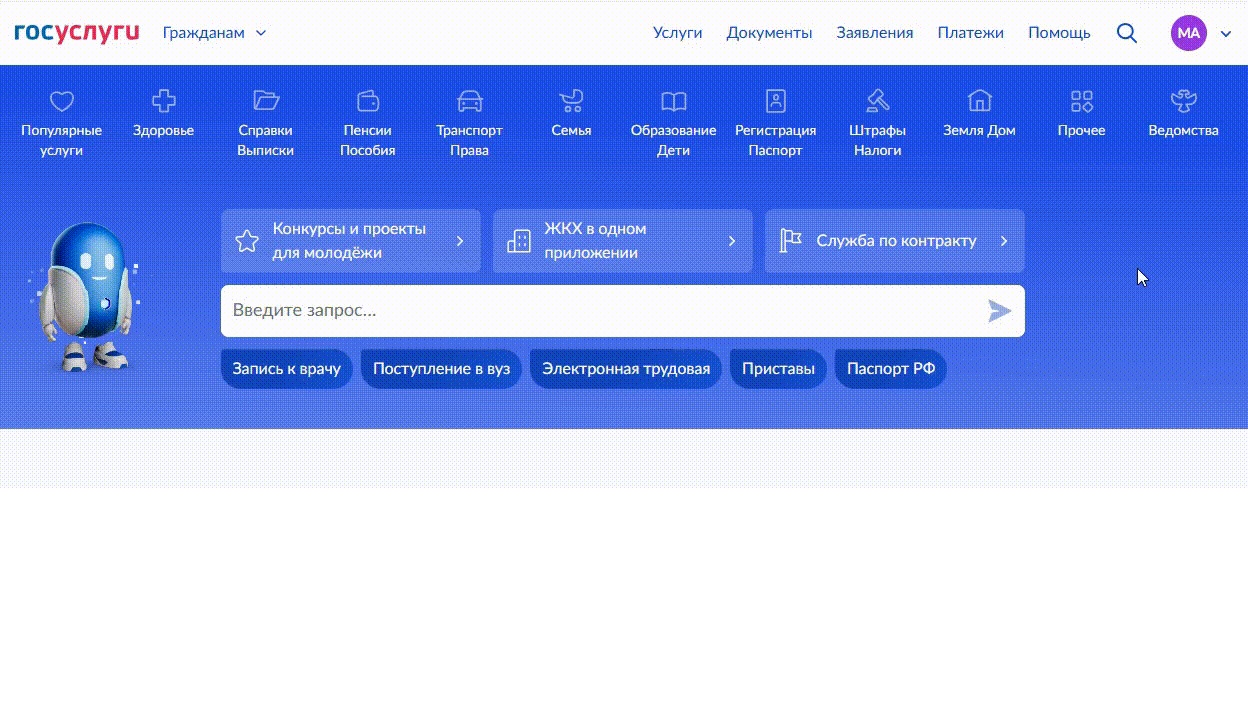Select the Паспорт РФ quick button
The height and width of the screenshot is (718, 1248).
click(890, 369)
